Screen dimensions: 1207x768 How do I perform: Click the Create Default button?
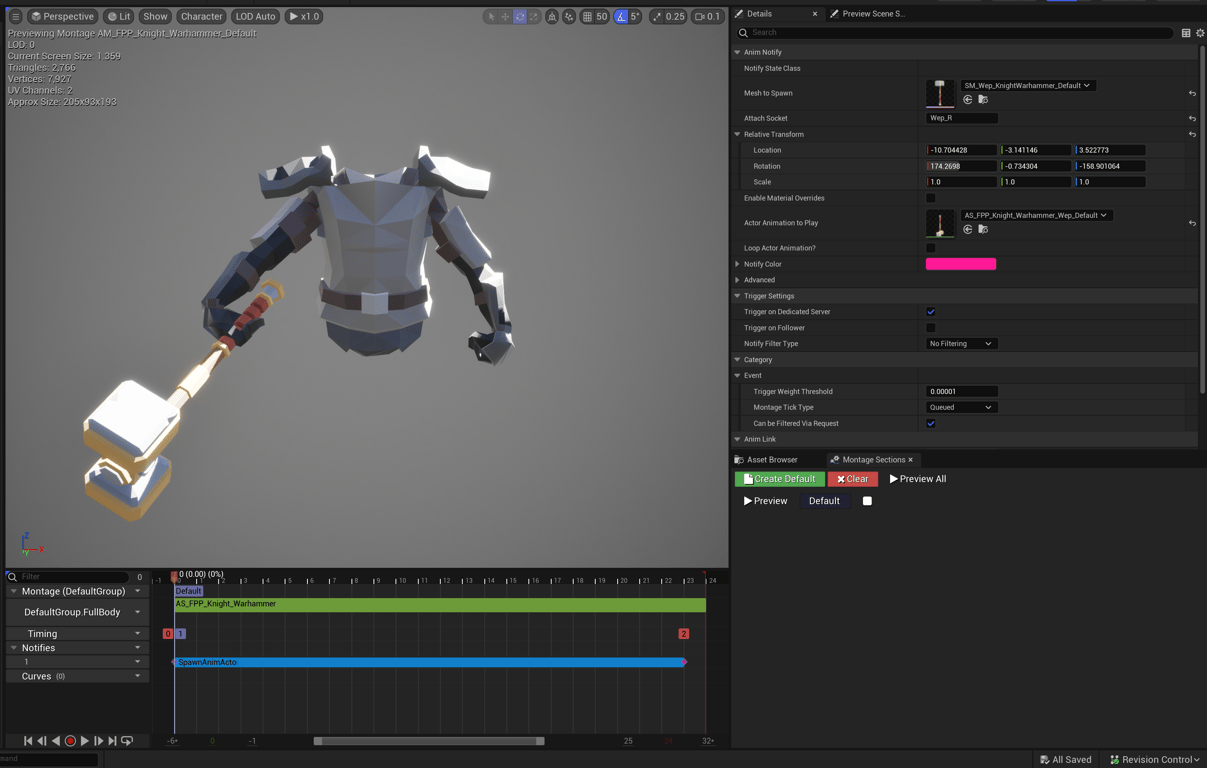(x=779, y=479)
